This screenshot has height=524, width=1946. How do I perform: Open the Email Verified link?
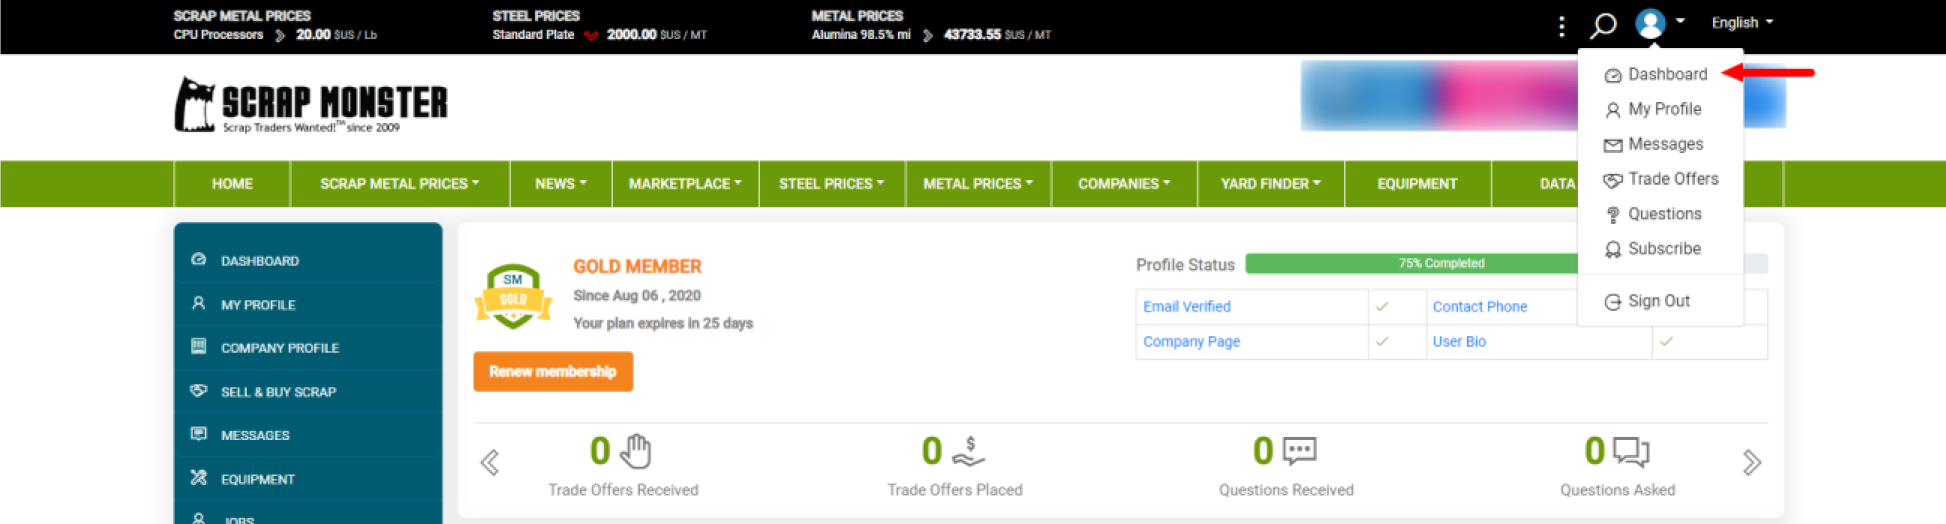1186,307
